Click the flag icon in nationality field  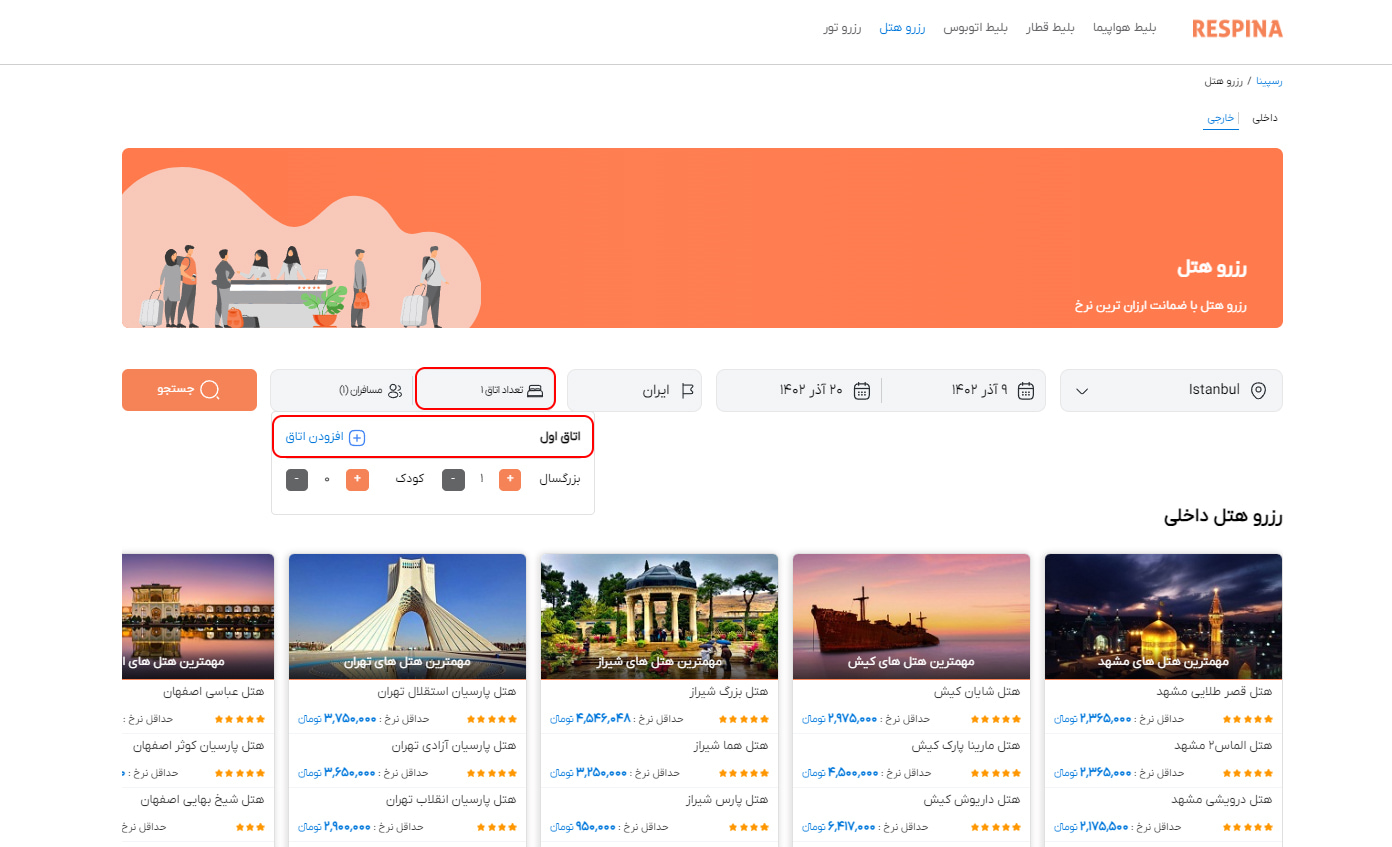coord(687,390)
